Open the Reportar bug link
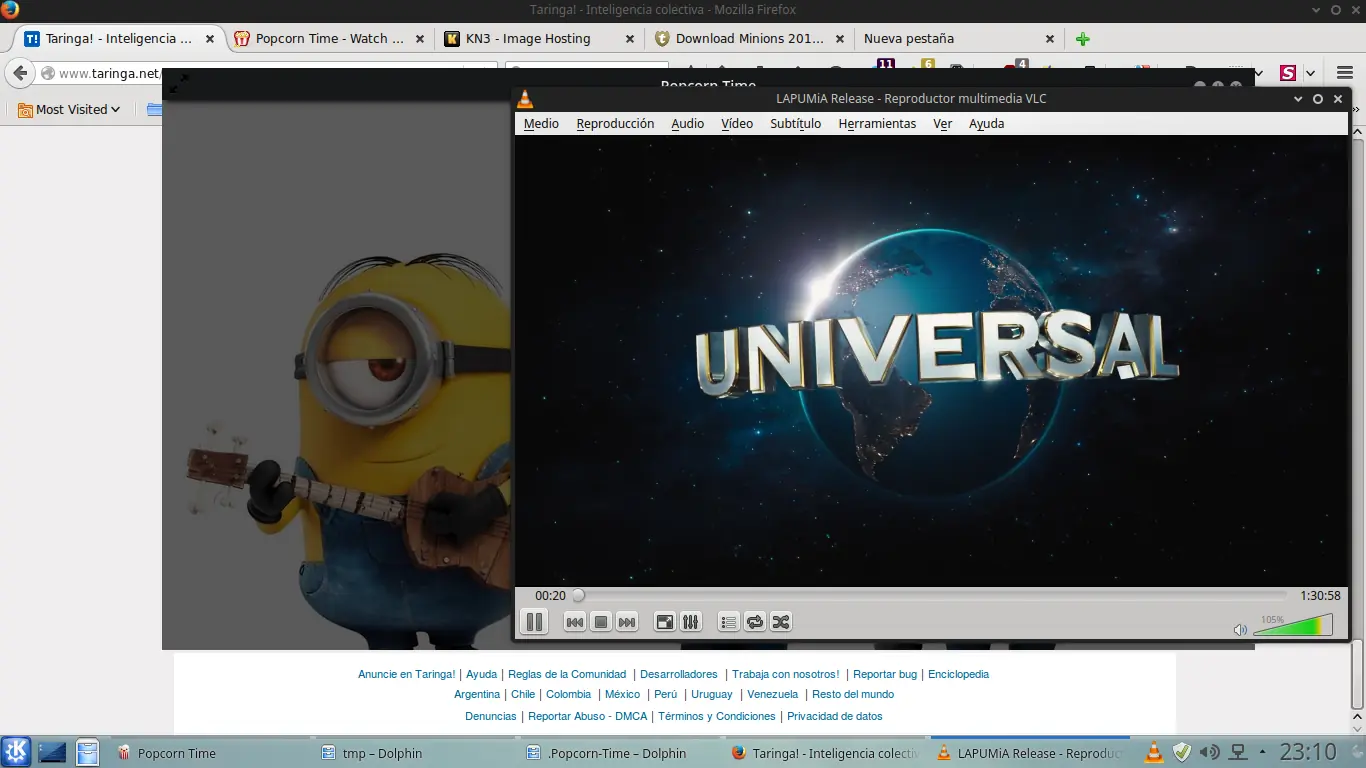This screenshot has height=768, width=1366. point(885,675)
